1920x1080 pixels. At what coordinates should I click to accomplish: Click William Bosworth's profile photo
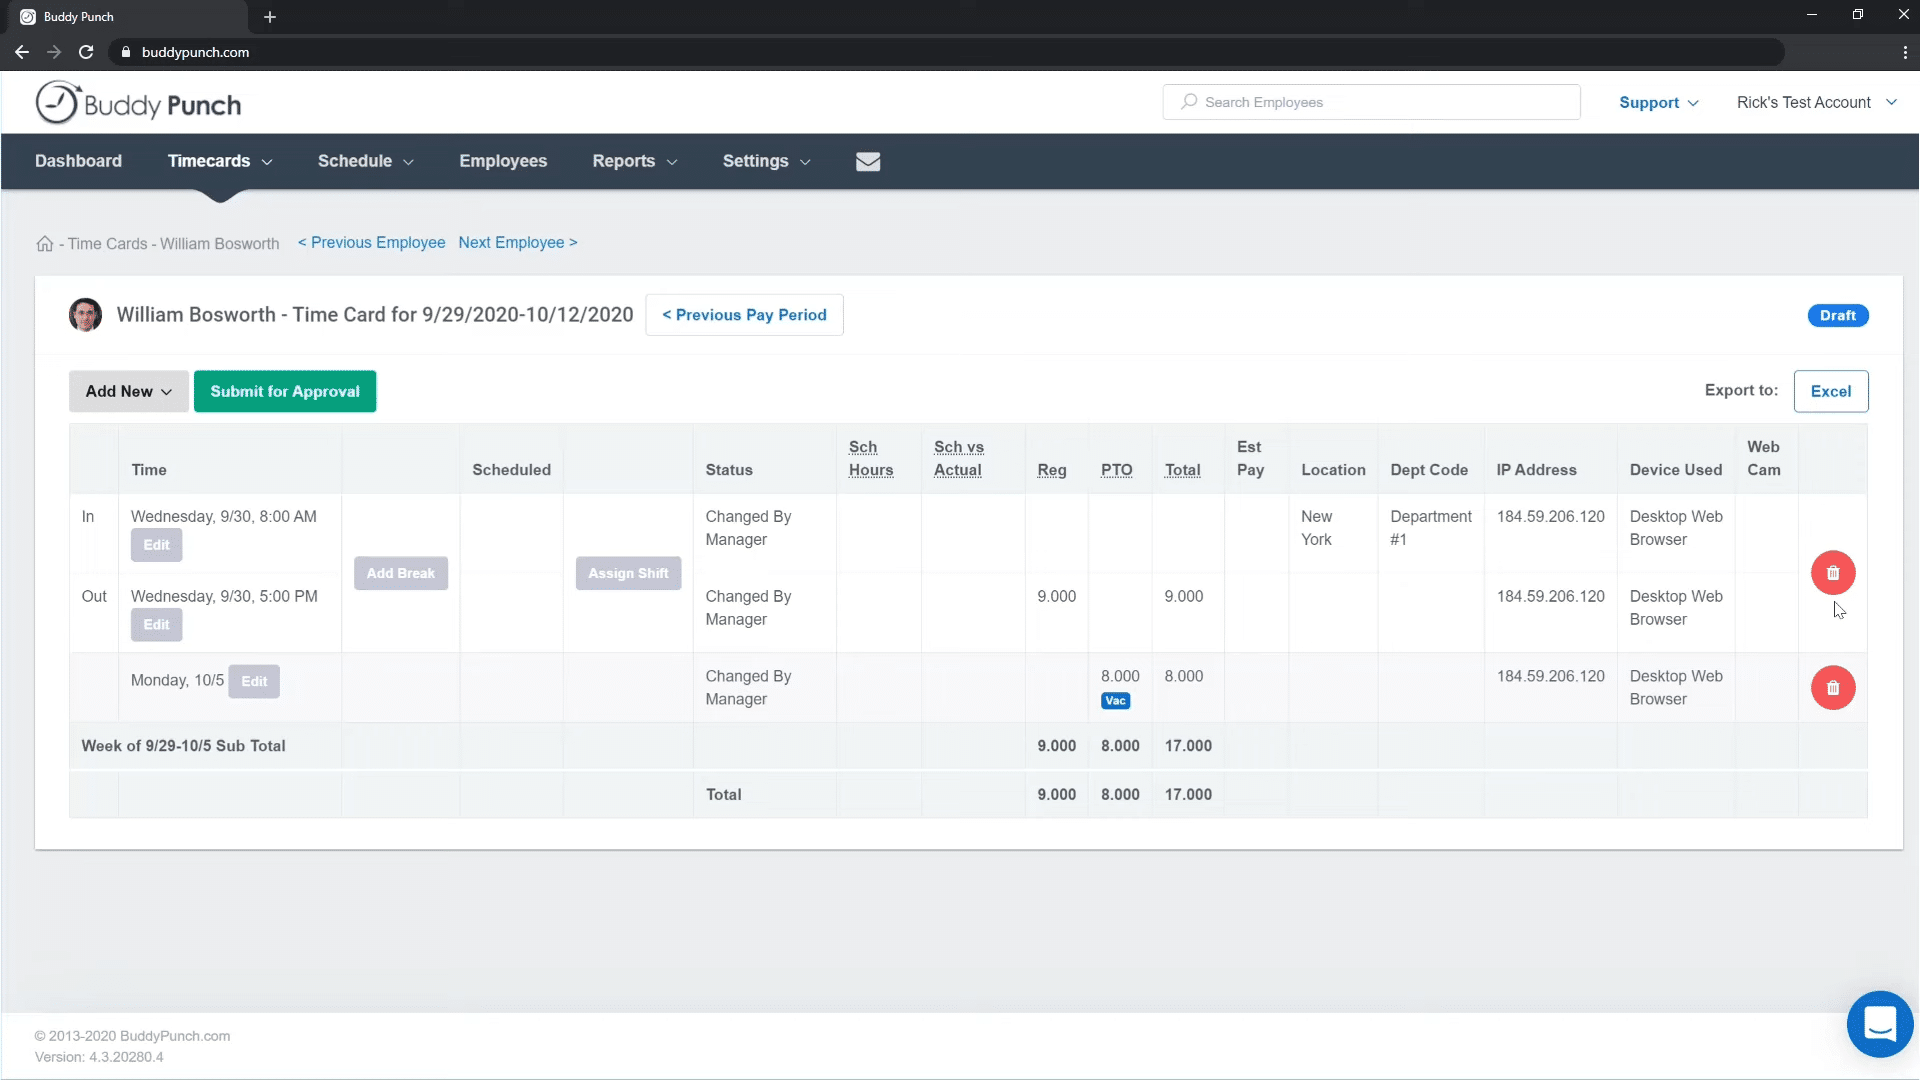(85, 315)
